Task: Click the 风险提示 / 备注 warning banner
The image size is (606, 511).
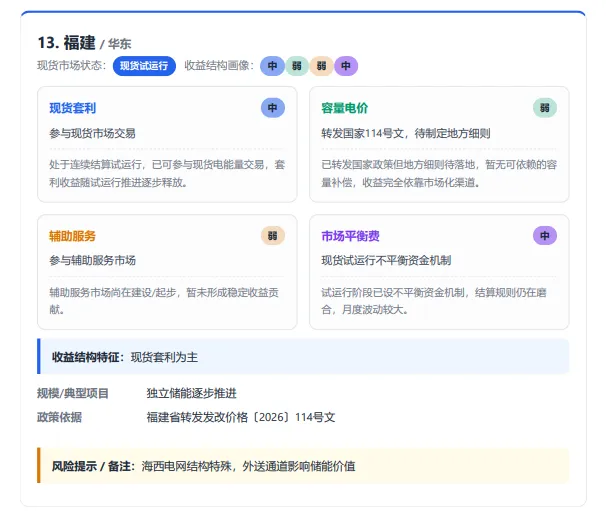Action: point(303,465)
